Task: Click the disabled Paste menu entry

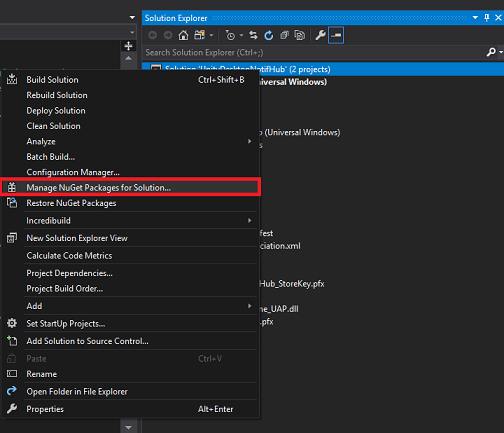Action: click(130, 359)
